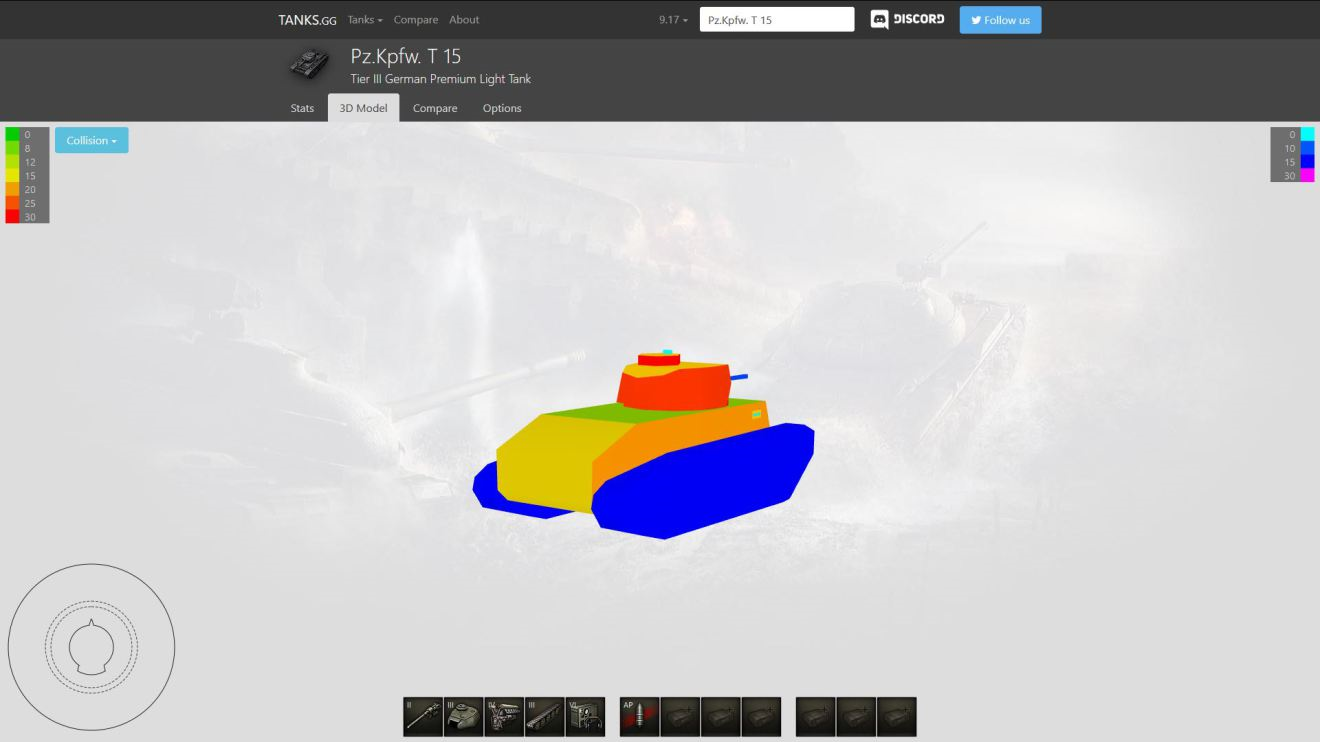The width and height of the screenshot is (1320, 742).
Task: Click the Pz.Kpfw. T 15 tank thumbnail
Action: point(309,64)
